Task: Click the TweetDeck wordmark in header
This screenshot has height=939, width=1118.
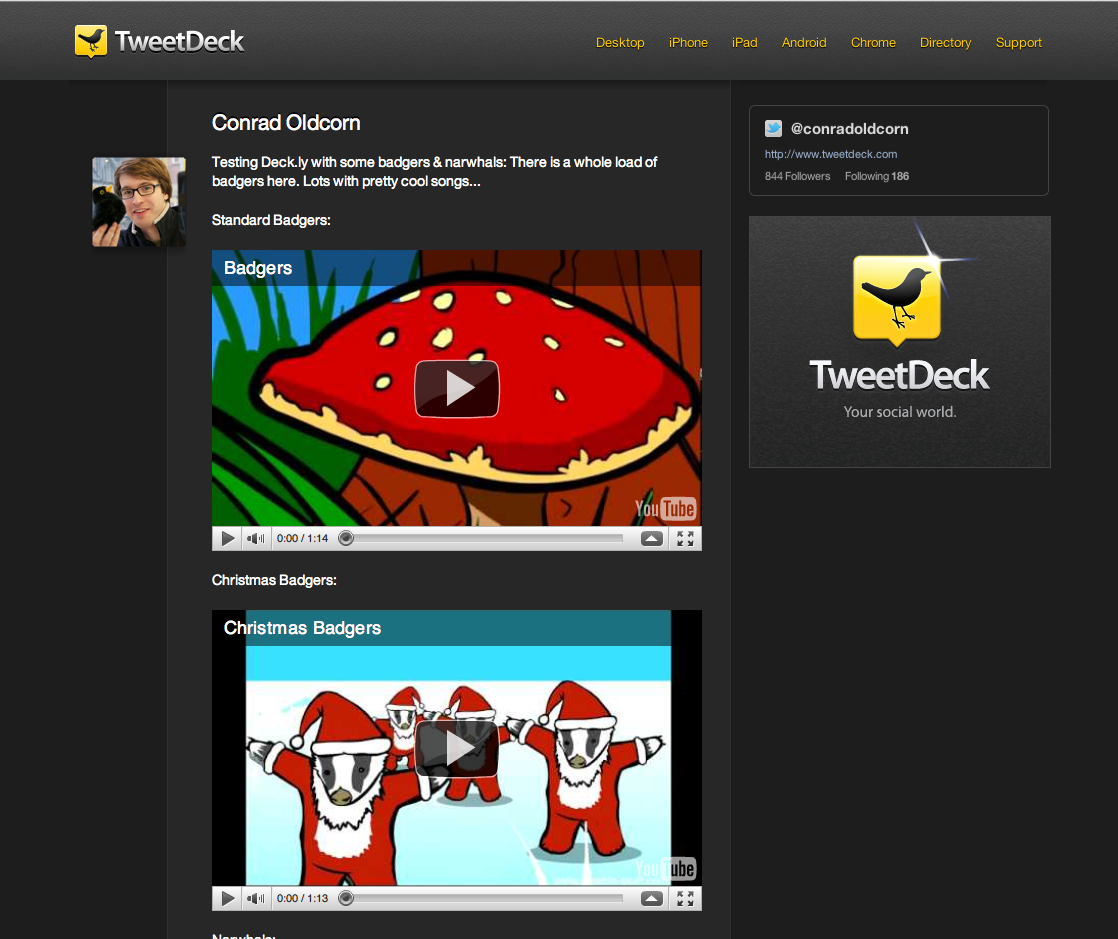Action: coord(179,41)
